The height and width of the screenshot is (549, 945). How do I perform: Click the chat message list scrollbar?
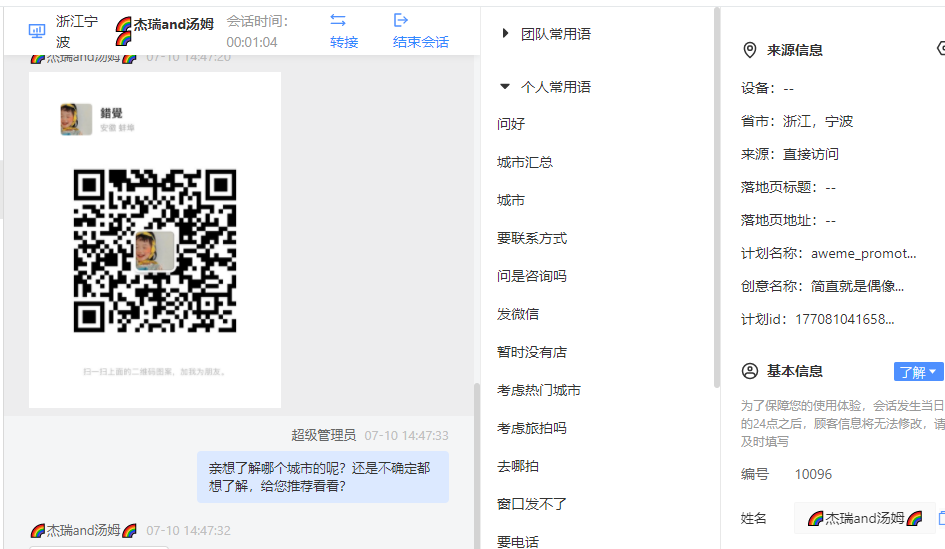[x=477, y=464]
